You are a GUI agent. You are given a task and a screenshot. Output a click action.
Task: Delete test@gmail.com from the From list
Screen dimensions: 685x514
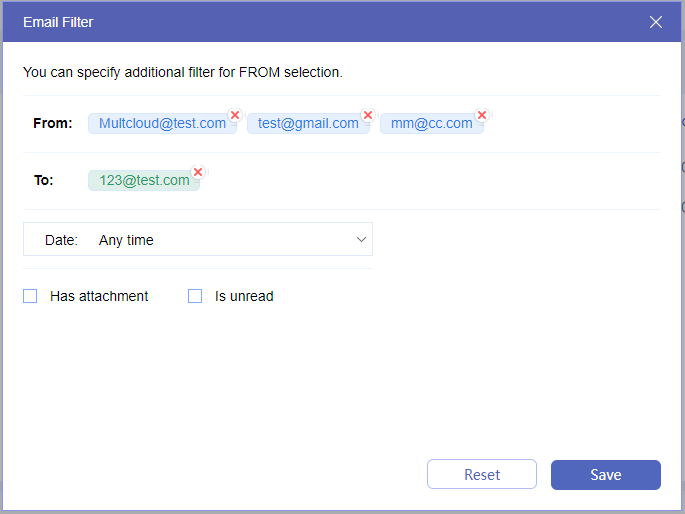[368, 115]
